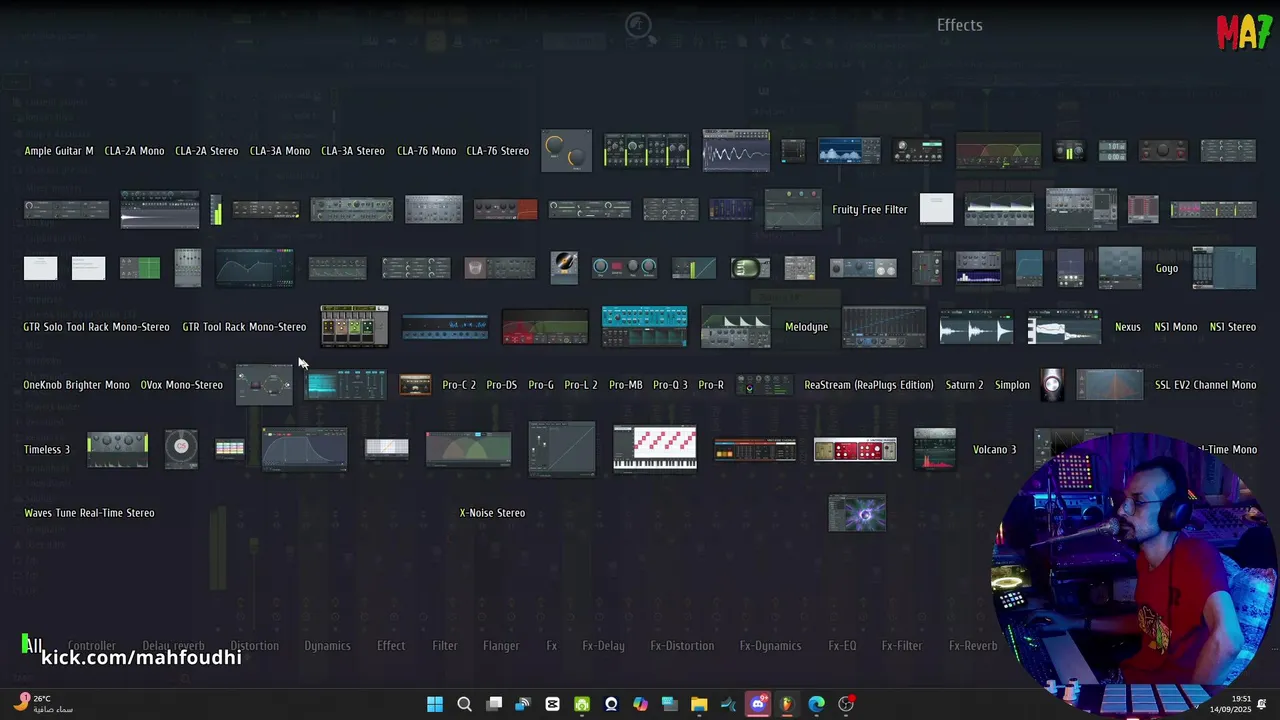Pick Pro-Q 3 equalizer
The image size is (1280, 720).
pyautogui.click(x=670, y=385)
